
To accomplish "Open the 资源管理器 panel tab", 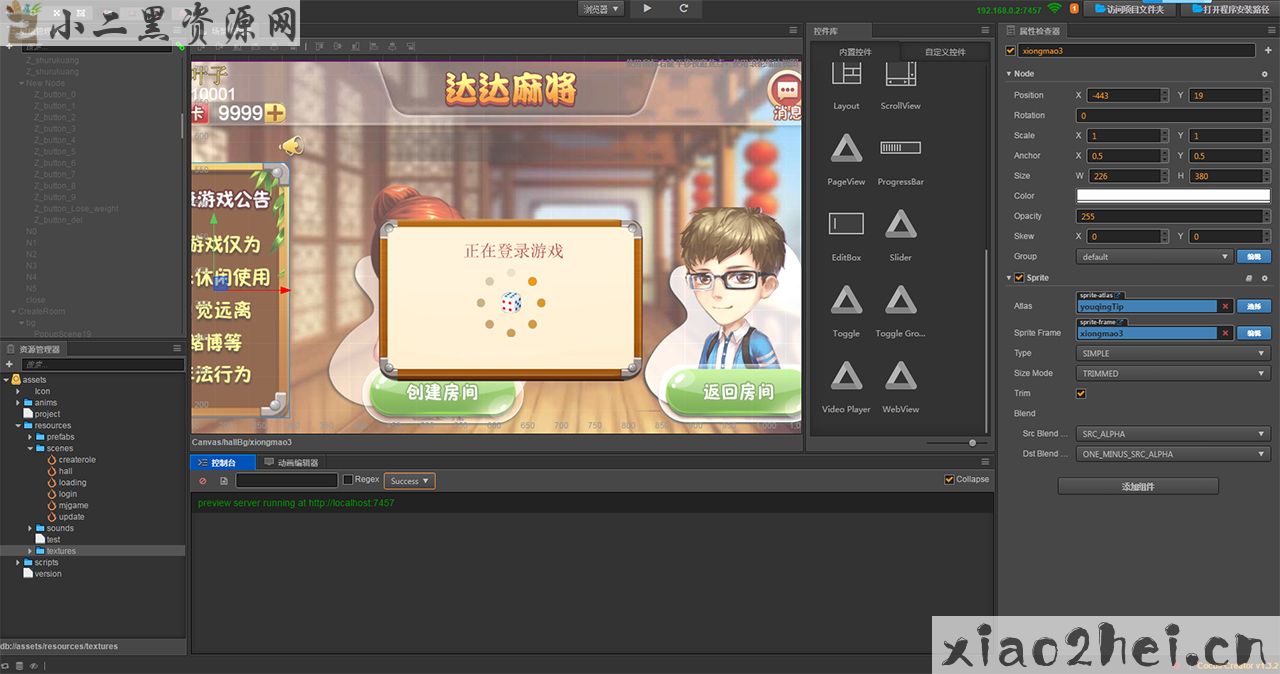I will tap(33, 349).
